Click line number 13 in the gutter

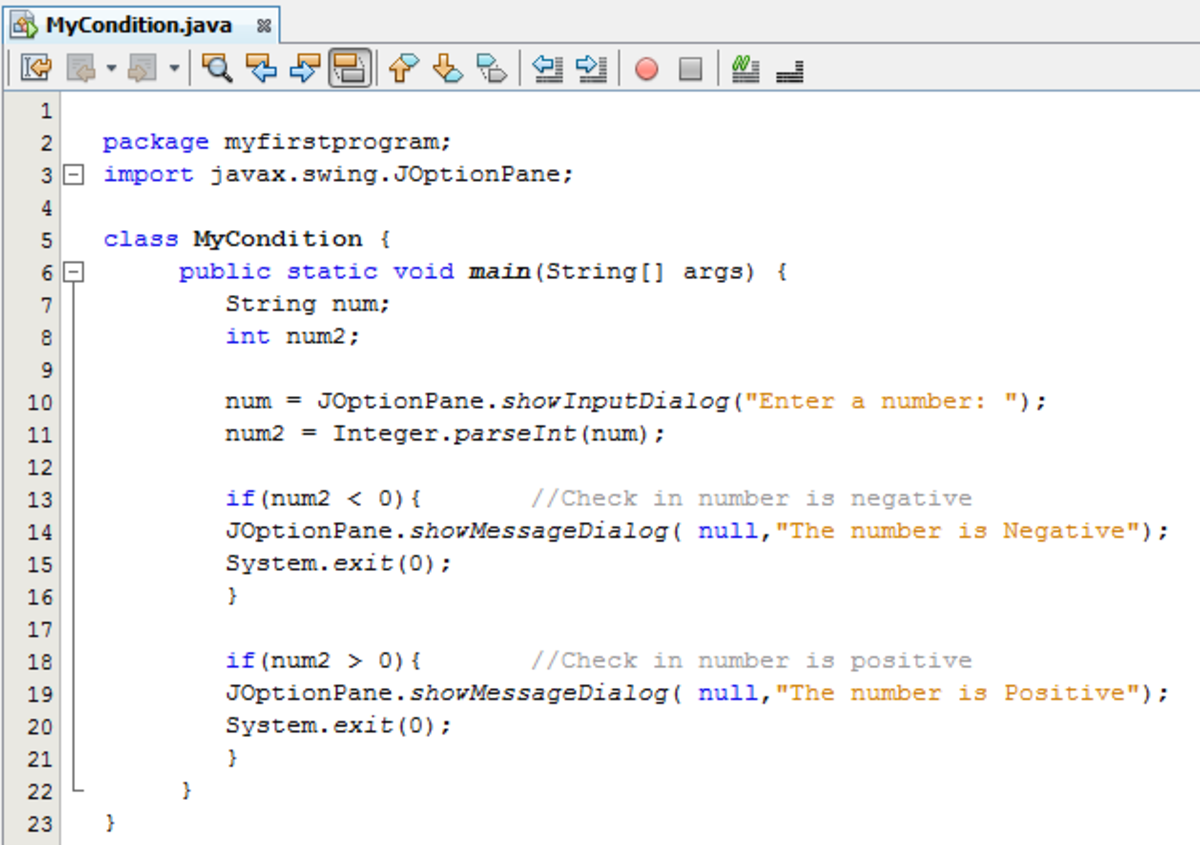pyautogui.click(x=38, y=498)
